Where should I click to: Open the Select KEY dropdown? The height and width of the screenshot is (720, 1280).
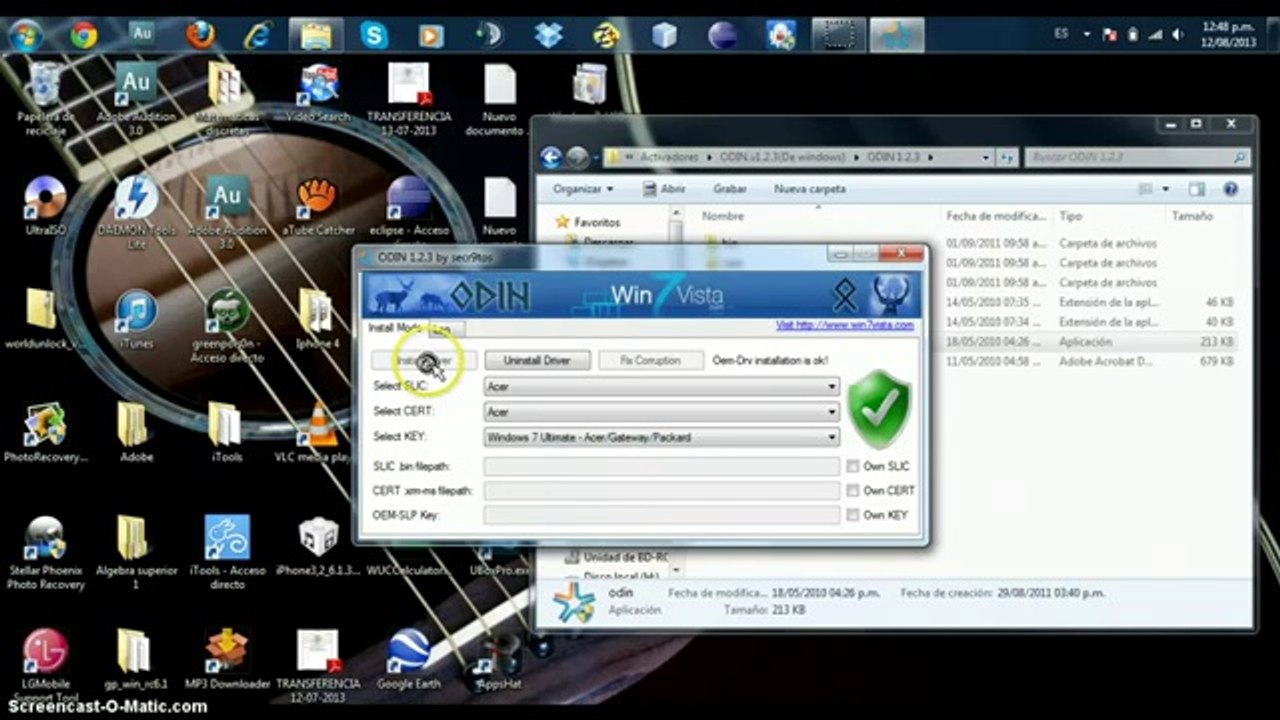tap(831, 437)
